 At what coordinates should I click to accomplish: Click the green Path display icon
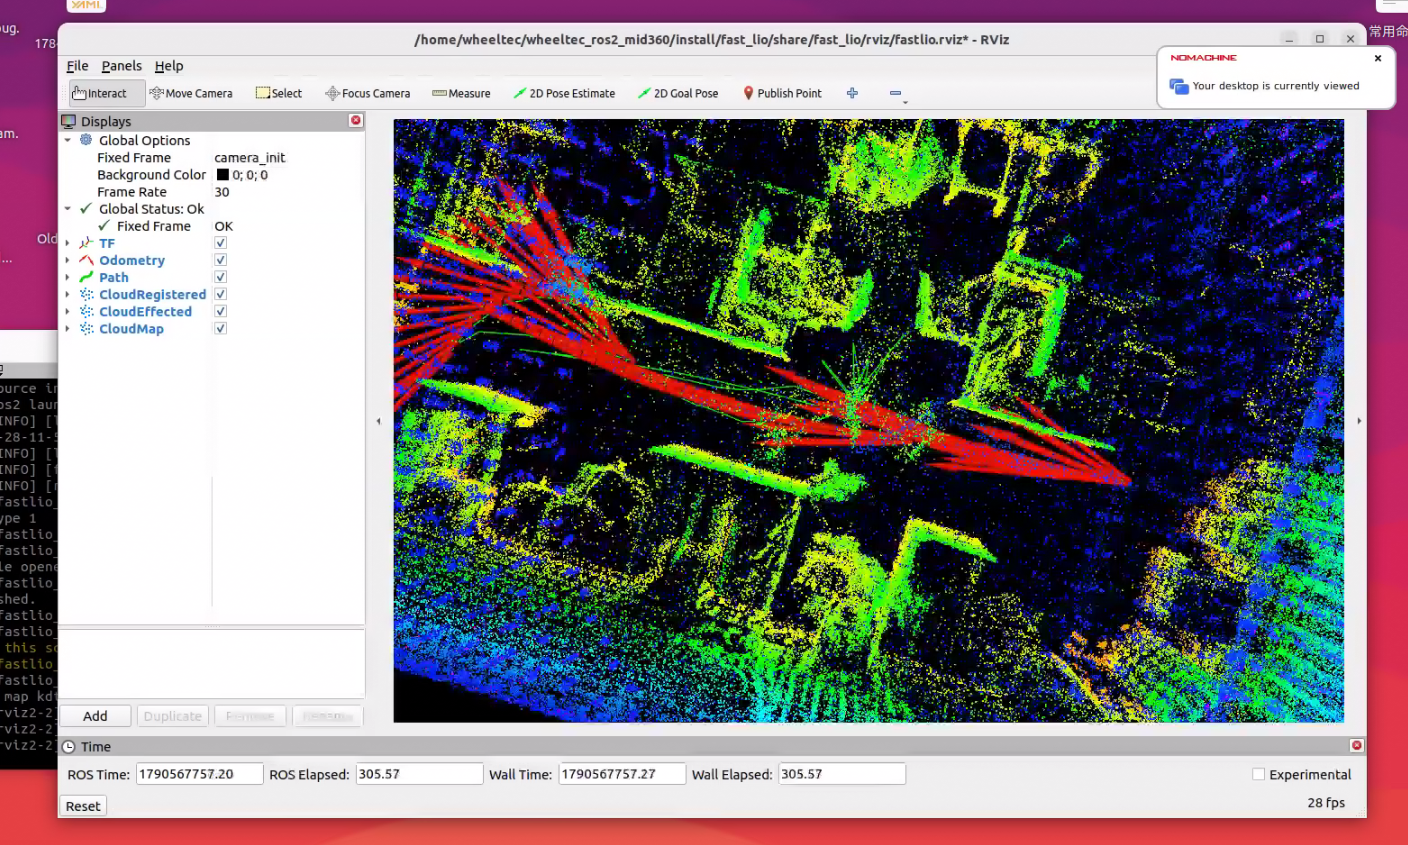click(86, 277)
